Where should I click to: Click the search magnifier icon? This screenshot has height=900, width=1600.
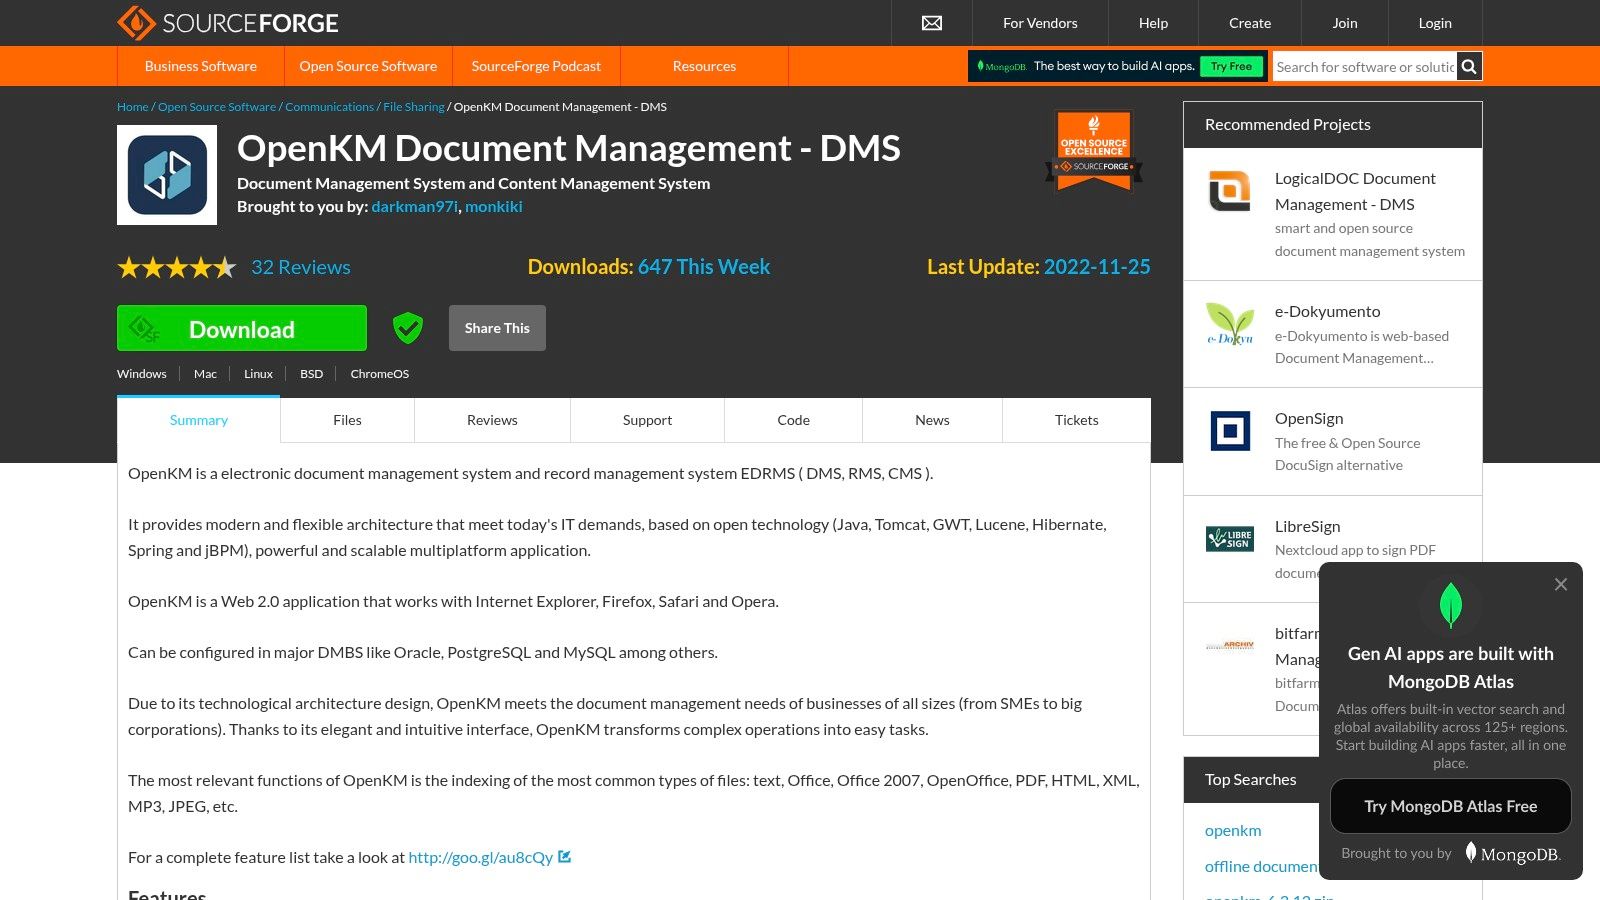(1468, 66)
